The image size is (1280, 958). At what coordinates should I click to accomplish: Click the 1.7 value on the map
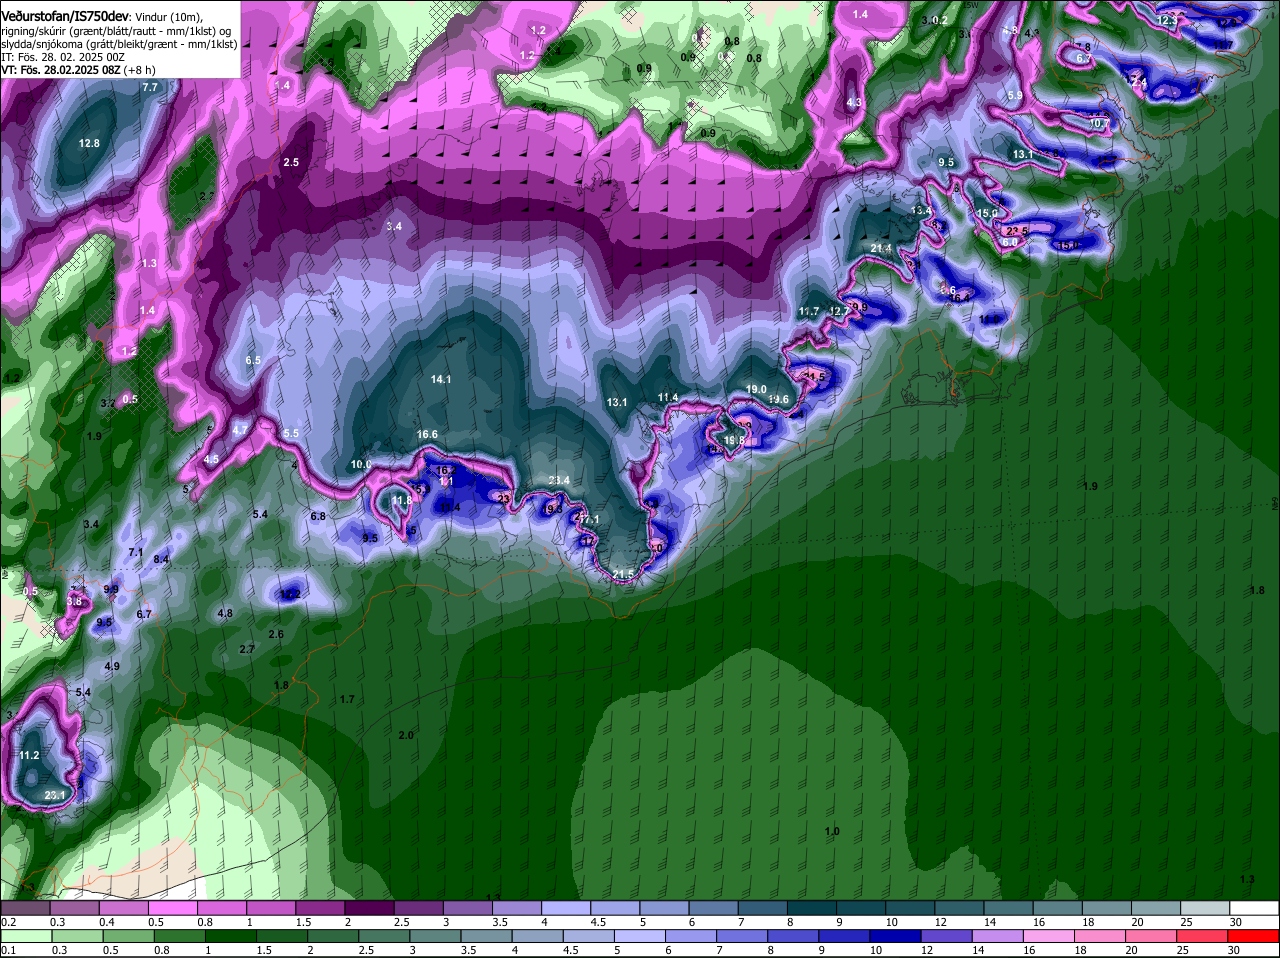coord(347,700)
